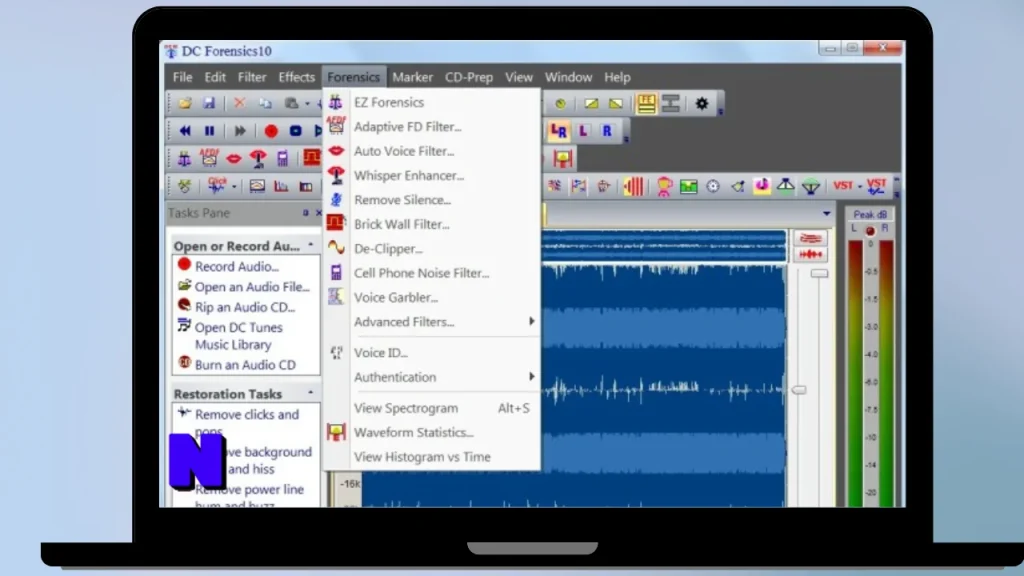Screen dimensions: 1024x576
Task: Select View Histogram vs Time
Action: point(432,456)
